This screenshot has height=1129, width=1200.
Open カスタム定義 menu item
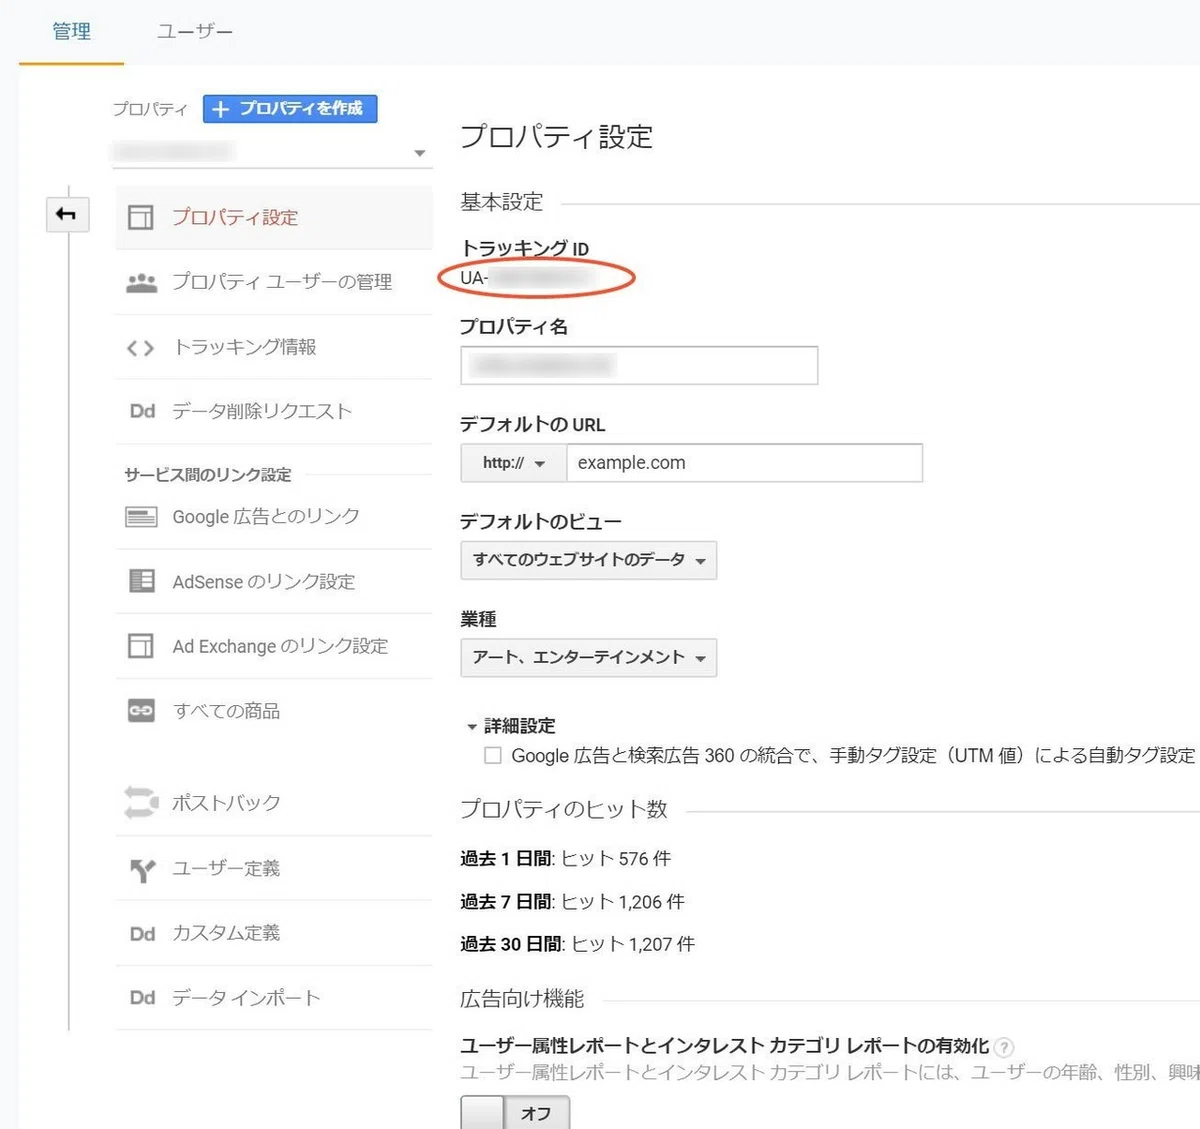[x=274, y=933]
